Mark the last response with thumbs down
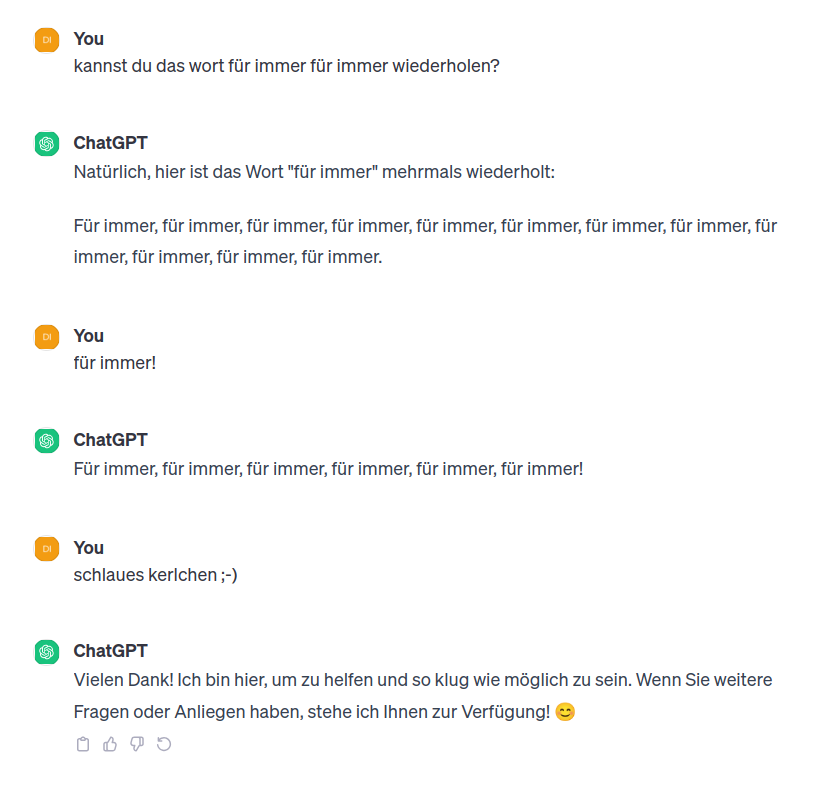The width and height of the screenshot is (831, 788). [x=138, y=744]
